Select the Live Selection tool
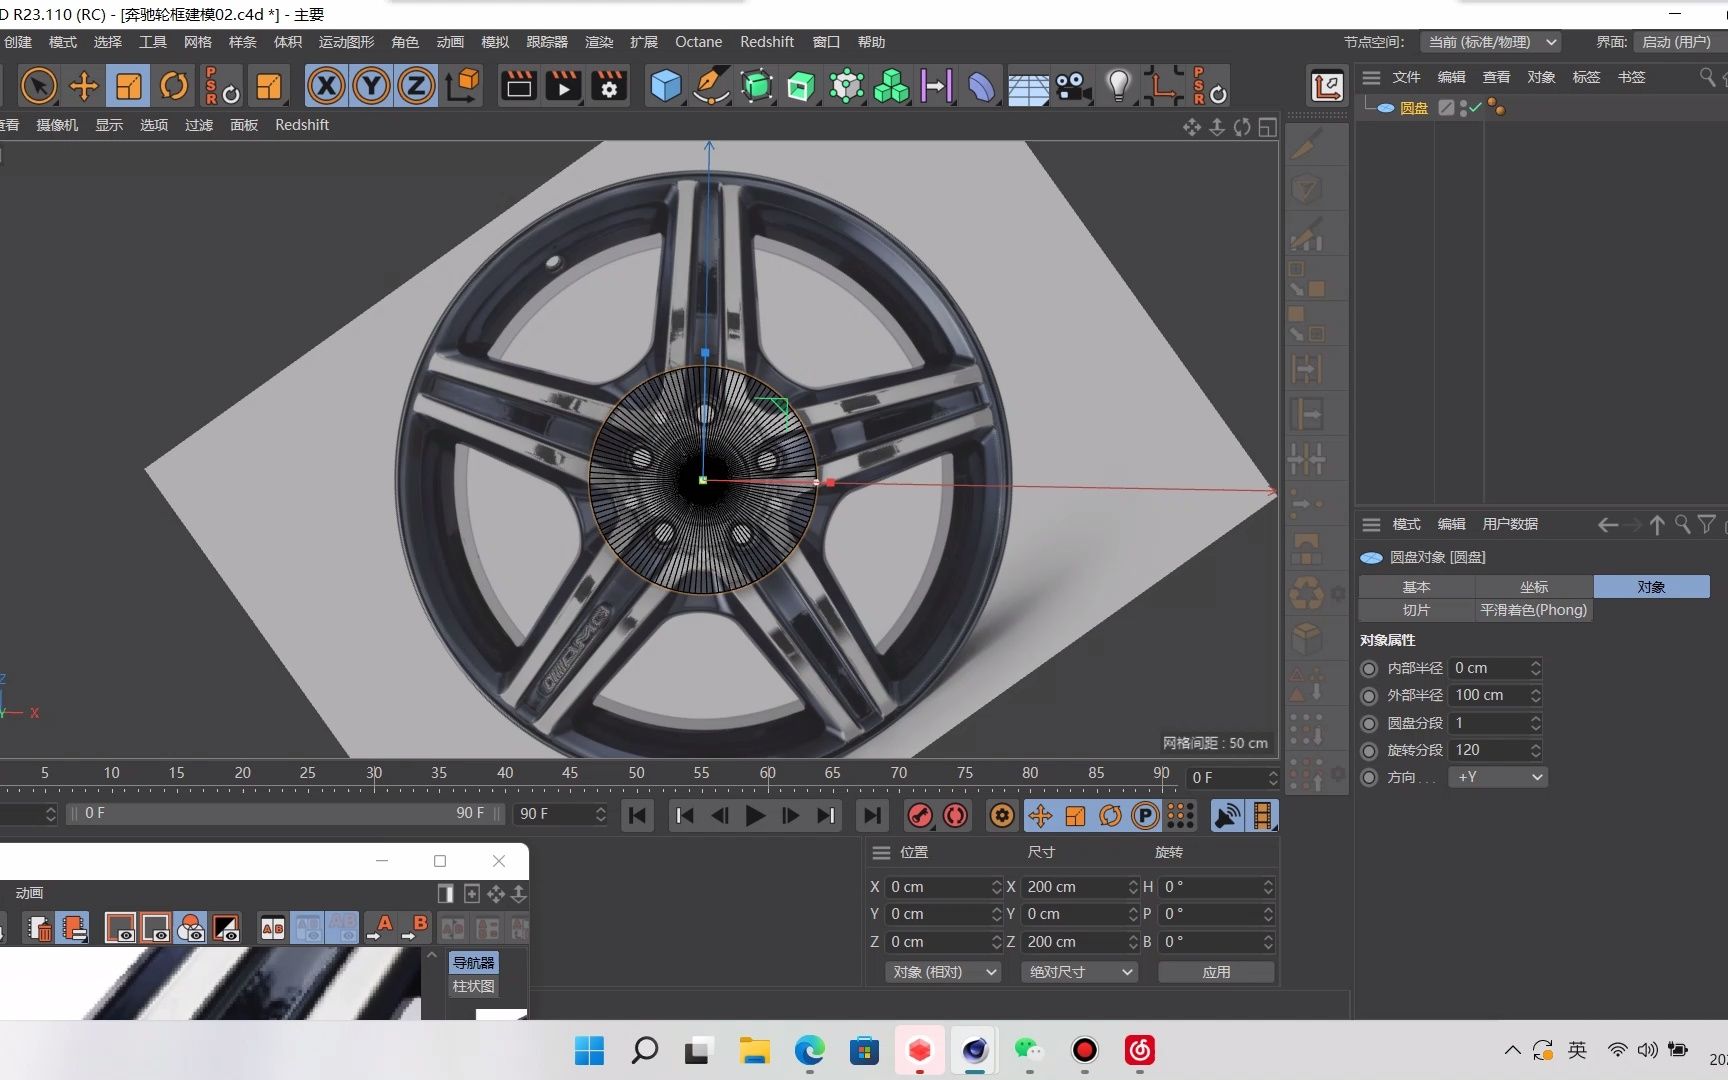1728x1080 pixels. [38, 86]
